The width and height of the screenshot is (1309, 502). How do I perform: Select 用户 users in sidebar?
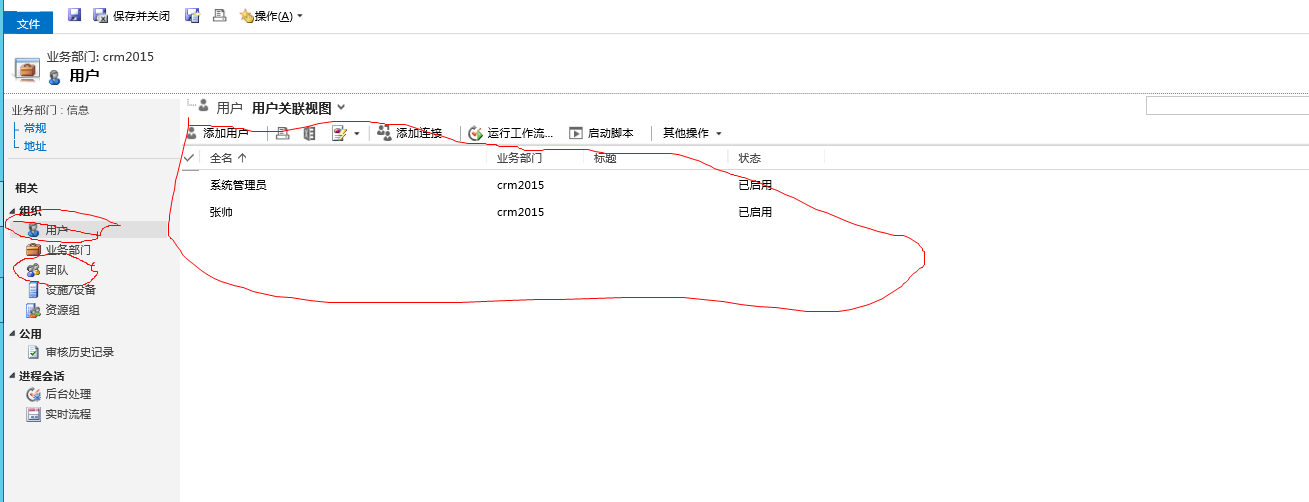[x=57, y=230]
